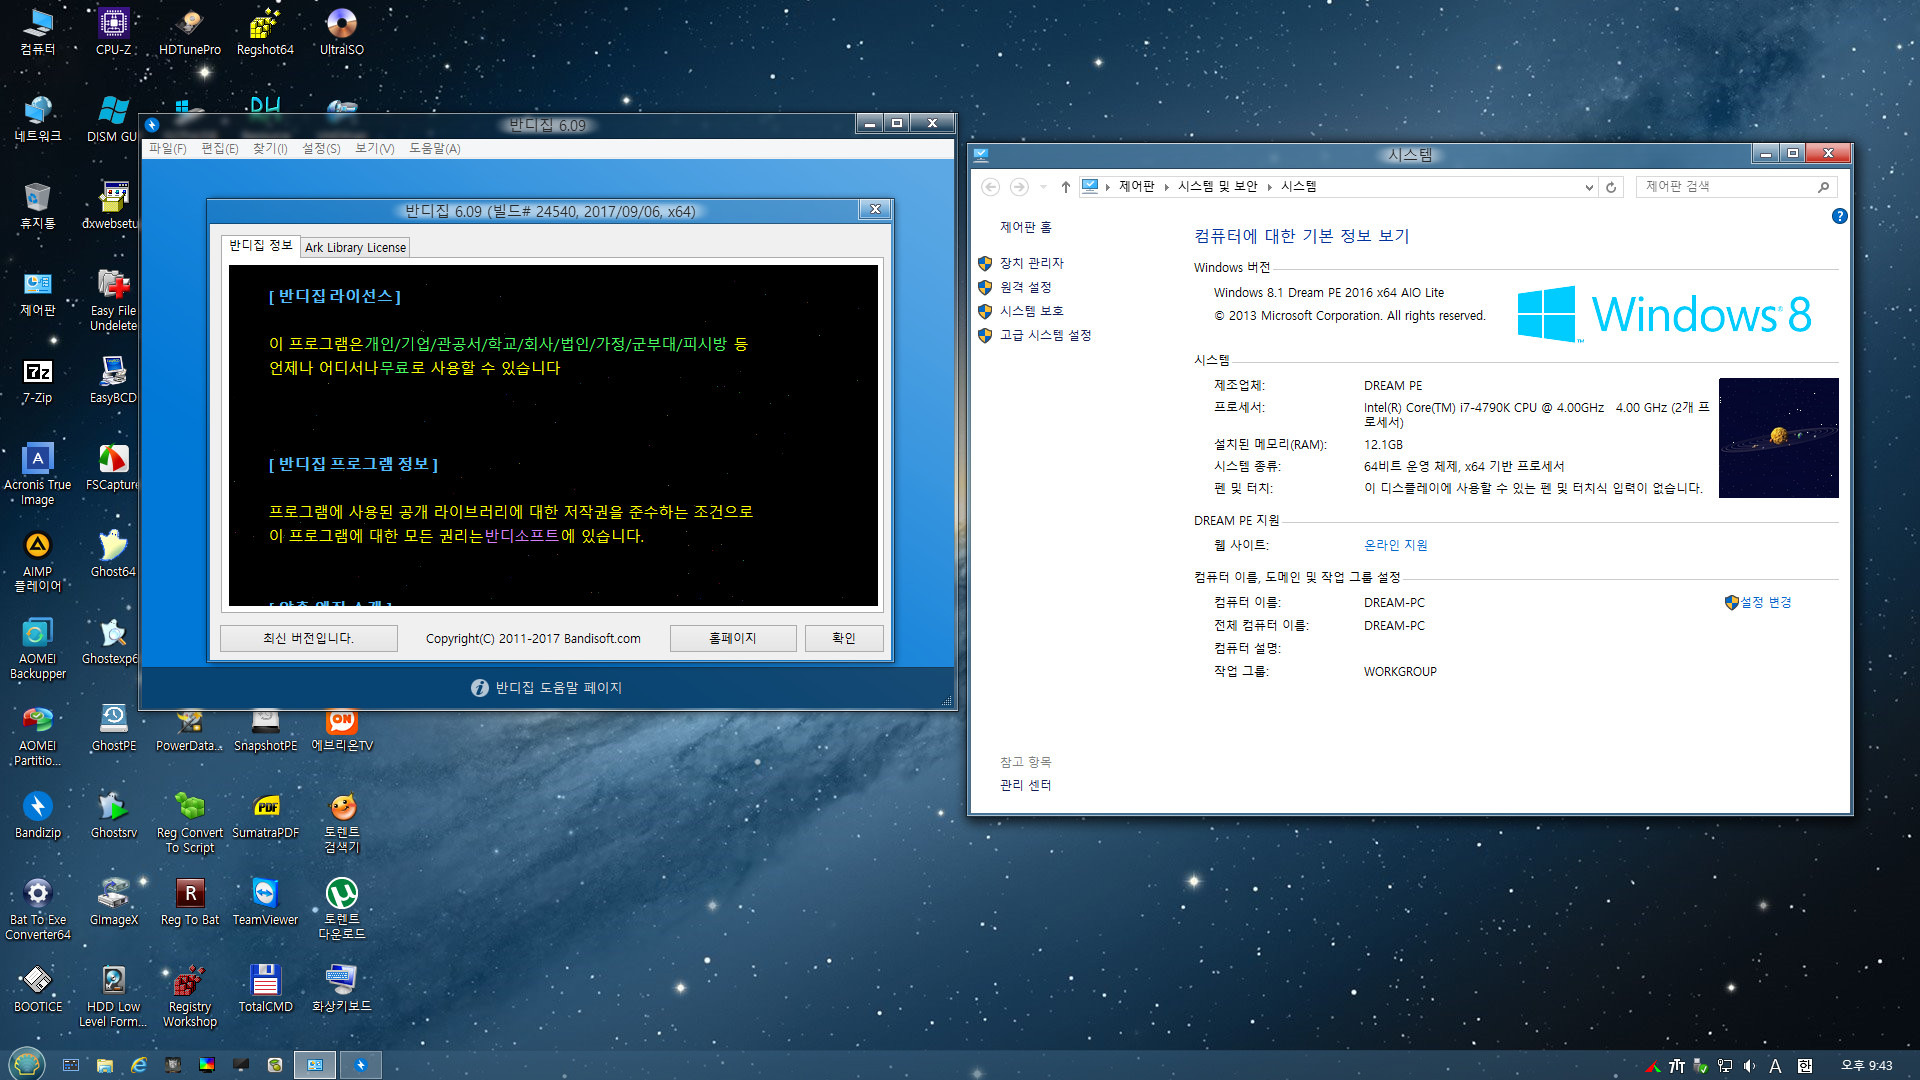Open the recycle bin 휴지통 icon
The width and height of the screenshot is (1920, 1080).
[x=37, y=207]
